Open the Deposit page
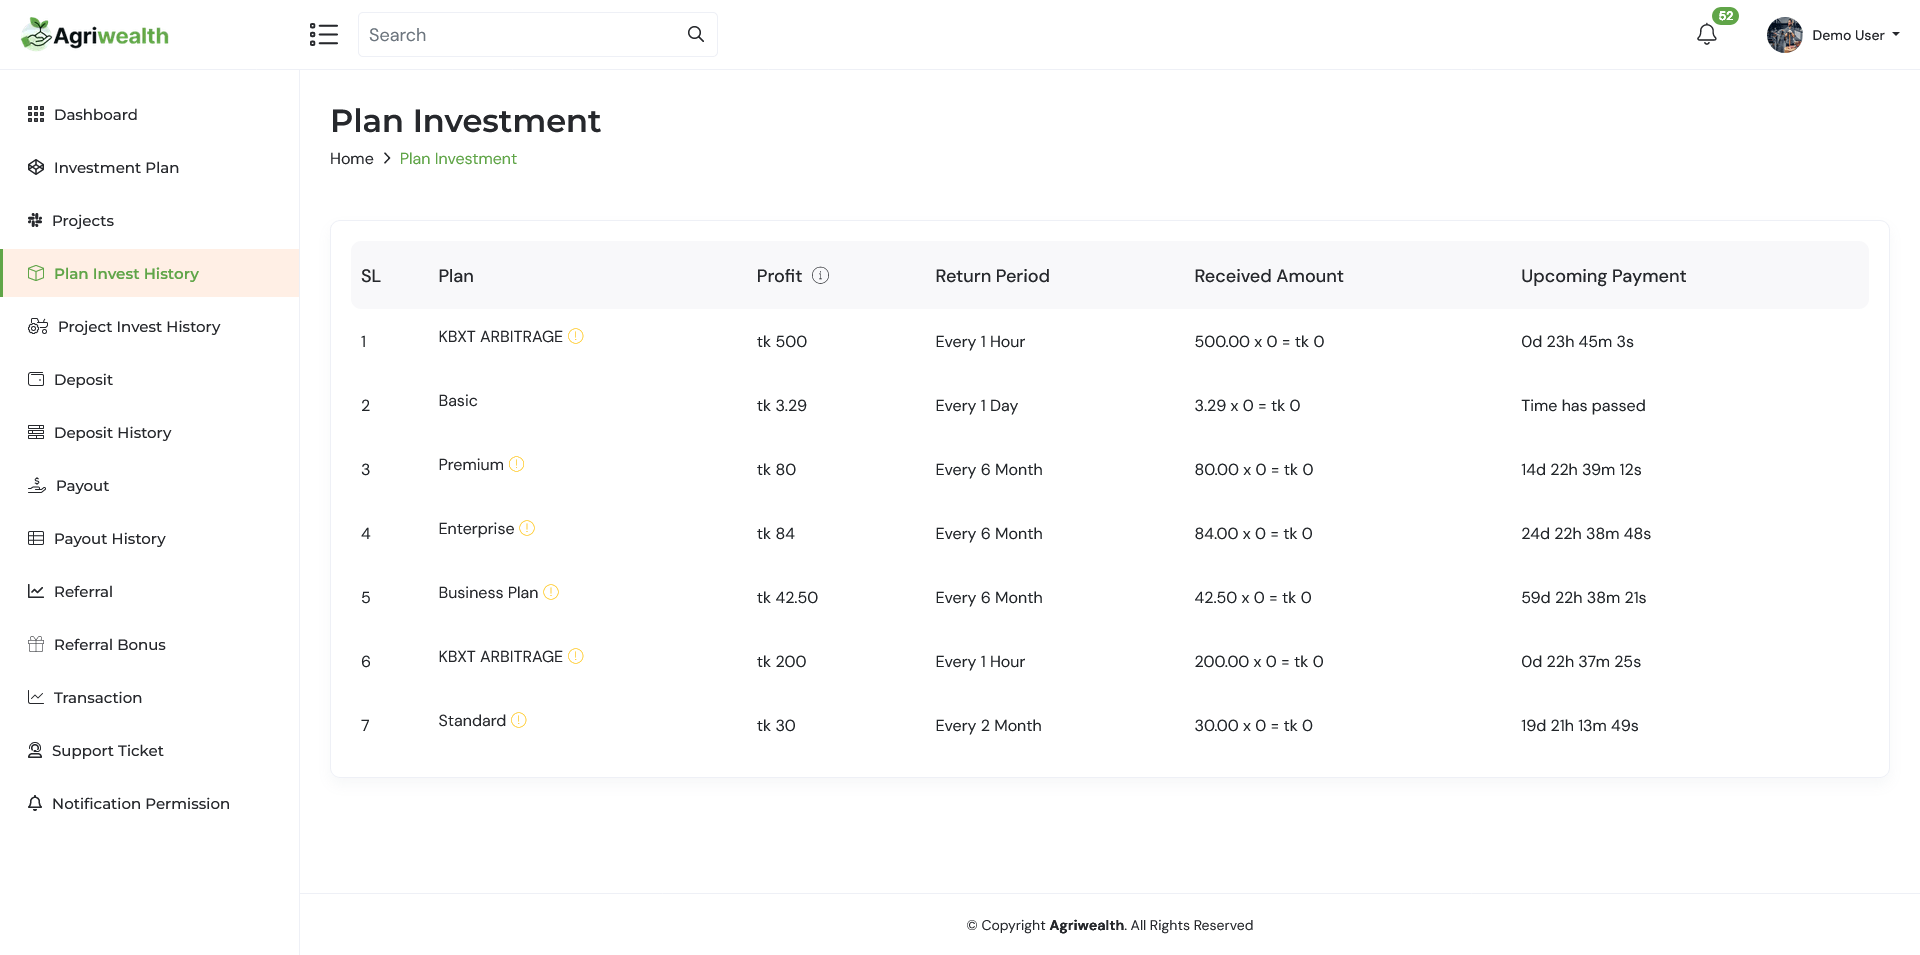Image resolution: width=1920 pixels, height=955 pixels. (83, 379)
